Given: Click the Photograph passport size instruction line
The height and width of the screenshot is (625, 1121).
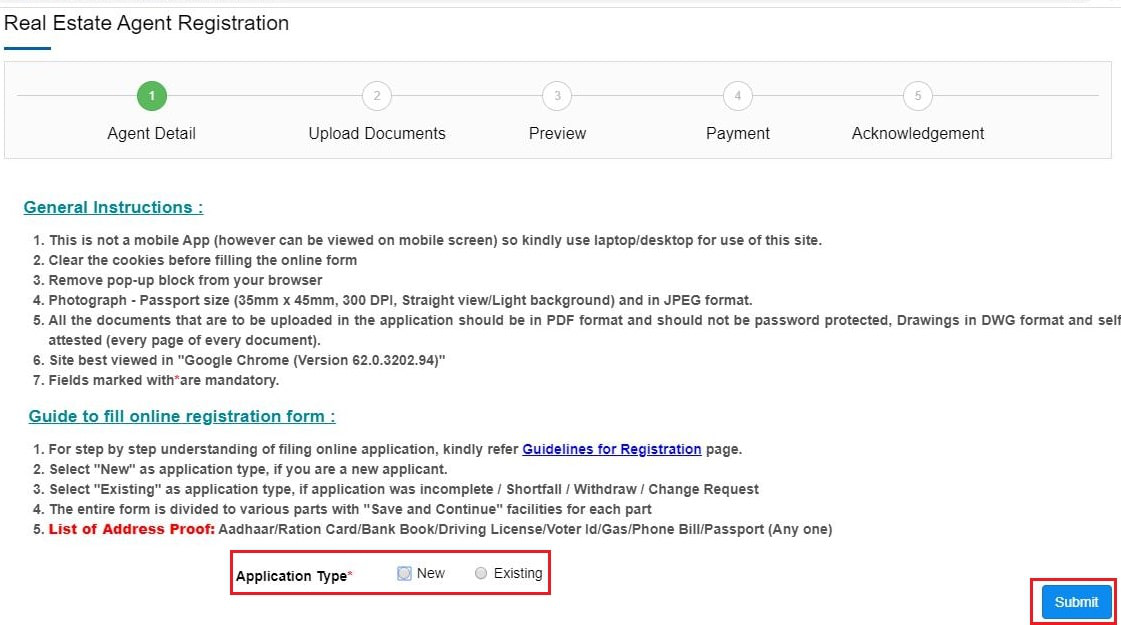Looking at the screenshot, I should click(400, 300).
